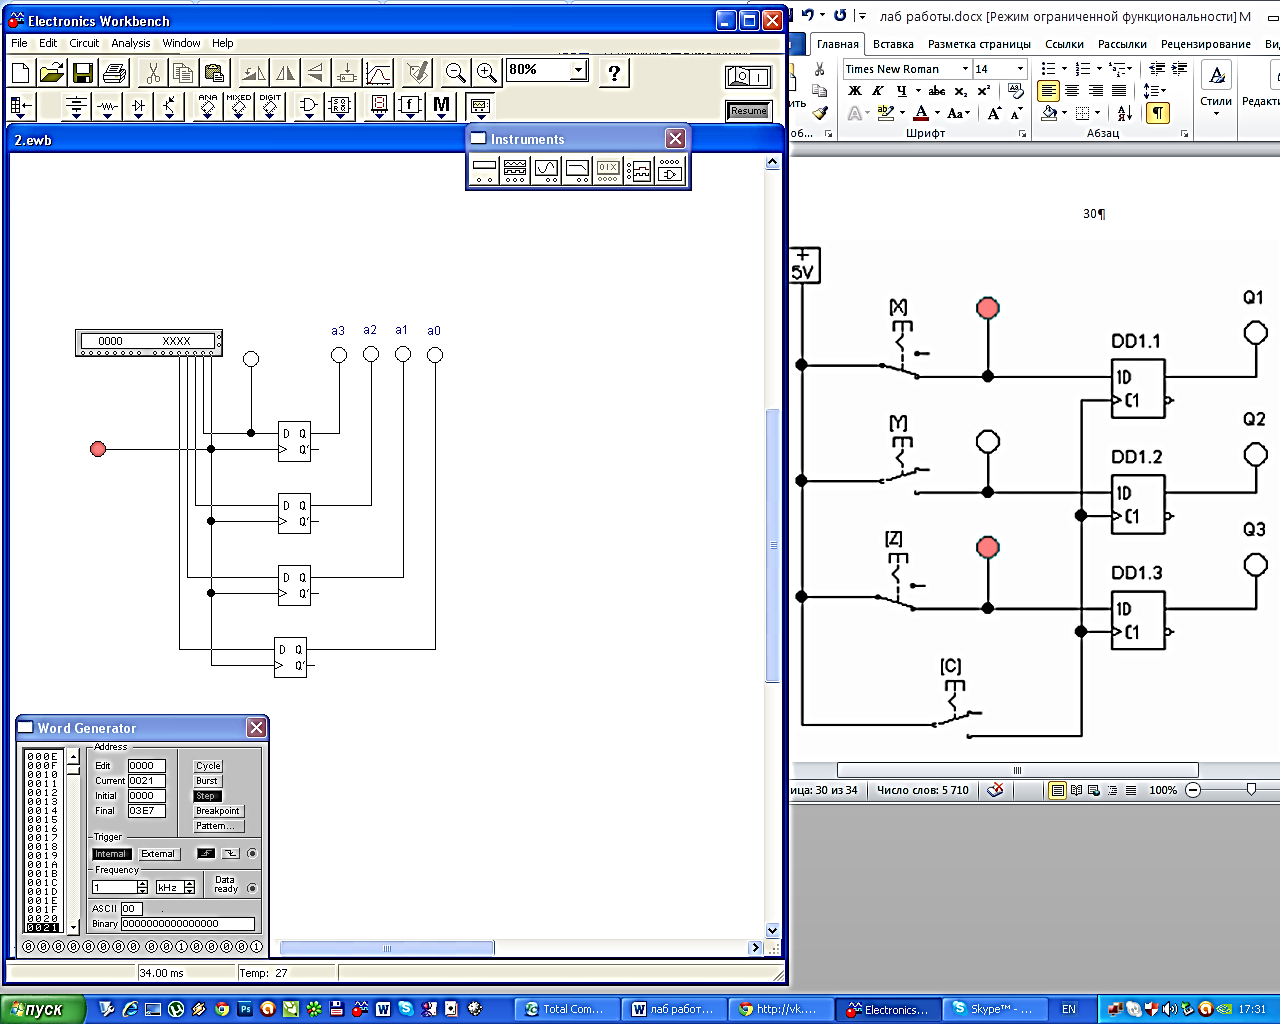1280x1024 pixels.
Task: Click the Cycle button
Action: (208, 766)
